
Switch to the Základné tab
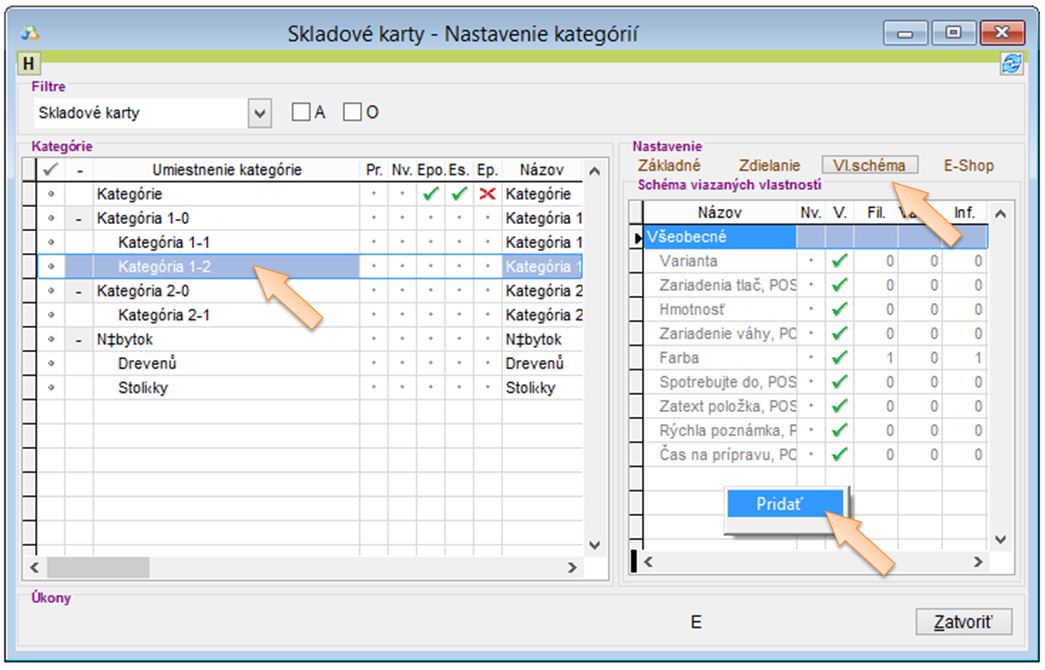coord(669,166)
